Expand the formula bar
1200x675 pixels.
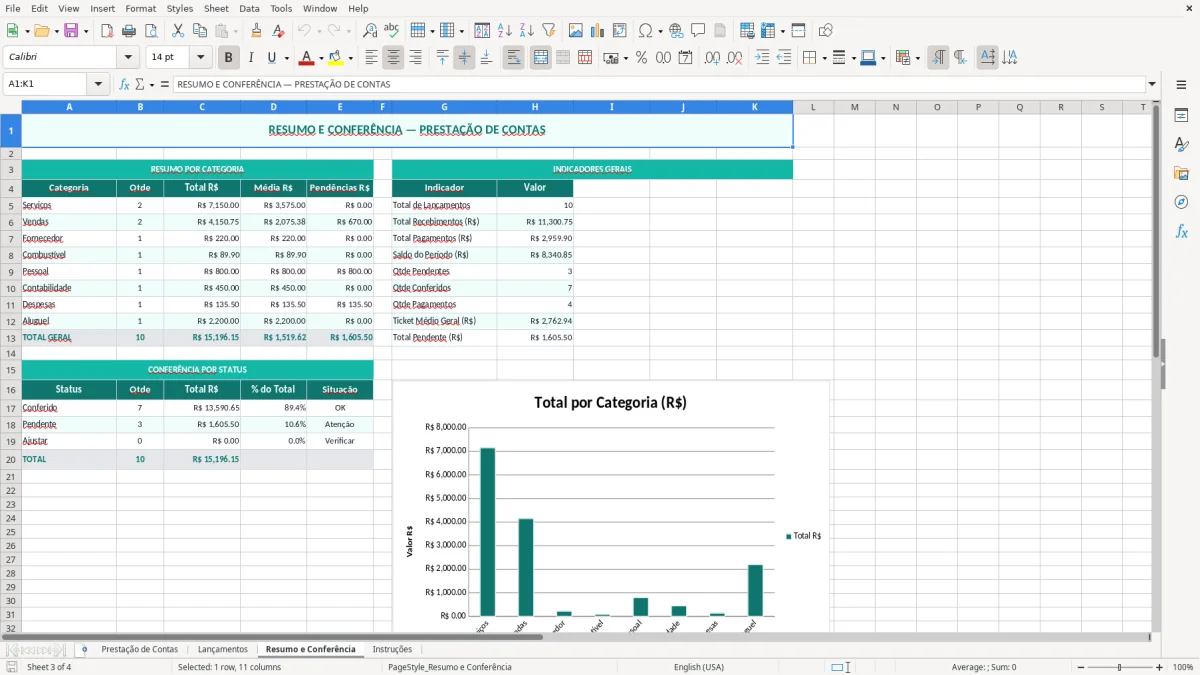[x=1153, y=85]
